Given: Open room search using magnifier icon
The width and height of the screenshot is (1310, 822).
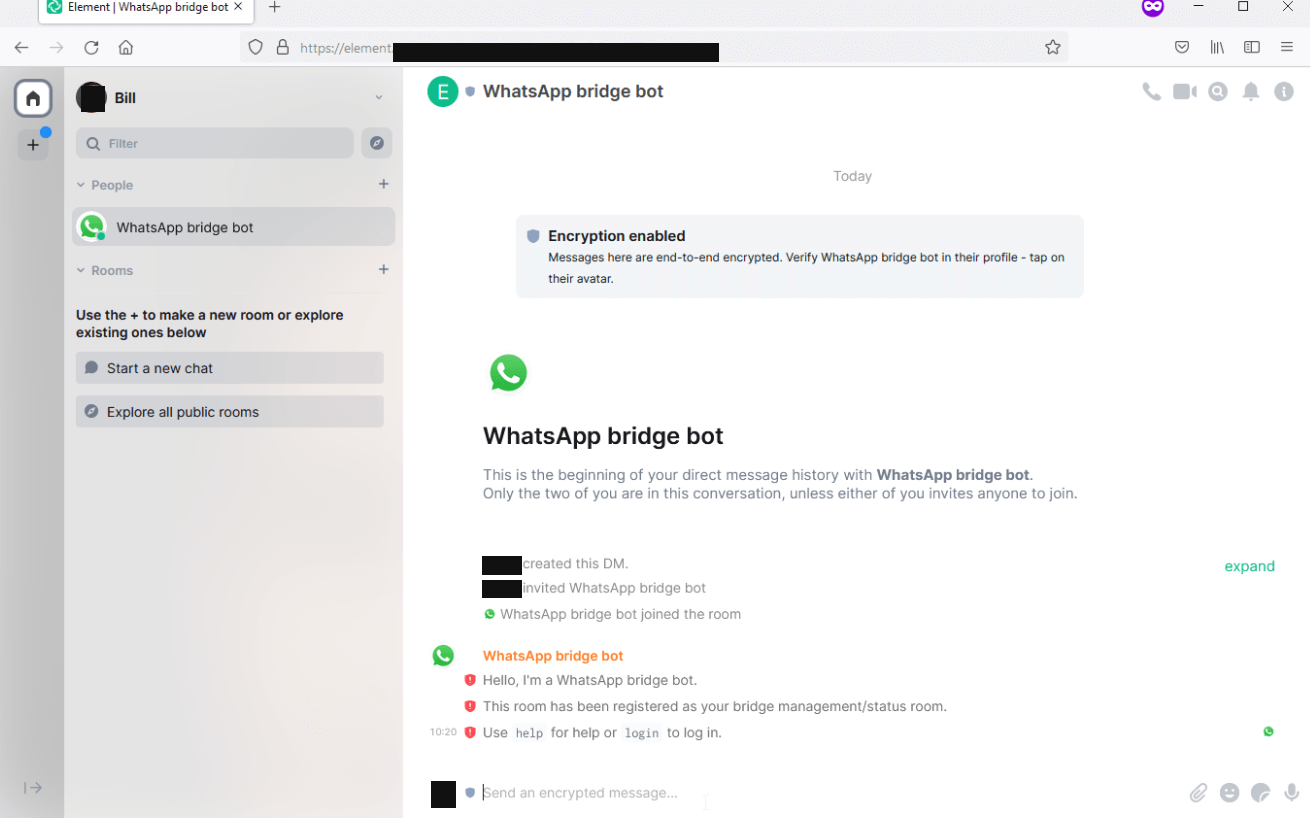Looking at the screenshot, I should 1217,92.
